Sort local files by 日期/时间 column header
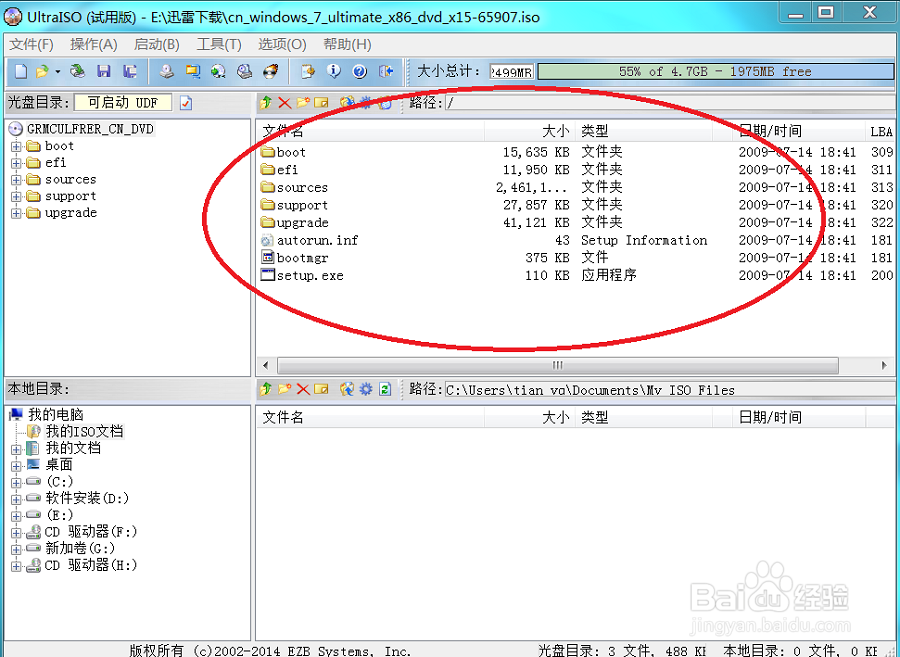This screenshot has width=900, height=657. coord(799,417)
